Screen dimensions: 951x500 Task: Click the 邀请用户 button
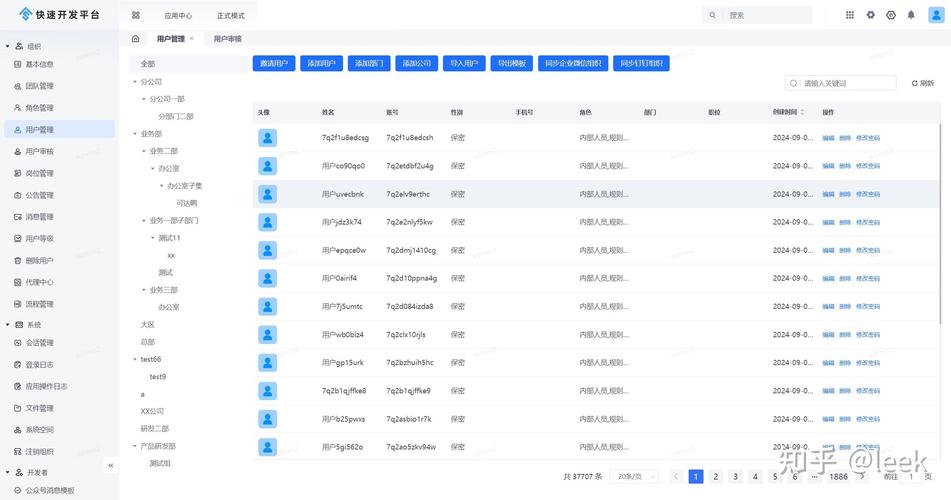coord(274,63)
